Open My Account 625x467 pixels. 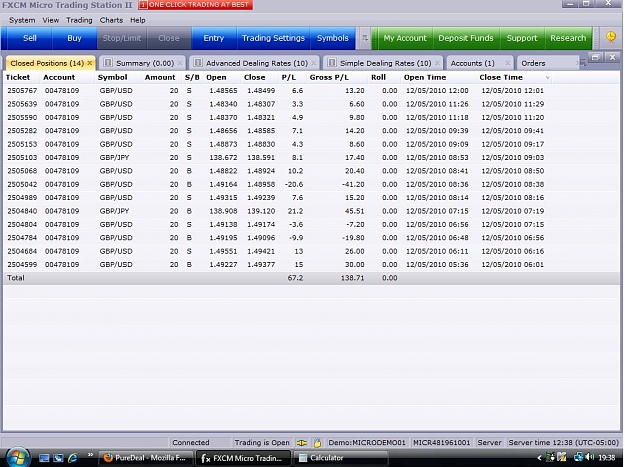[x=405, y=38]
